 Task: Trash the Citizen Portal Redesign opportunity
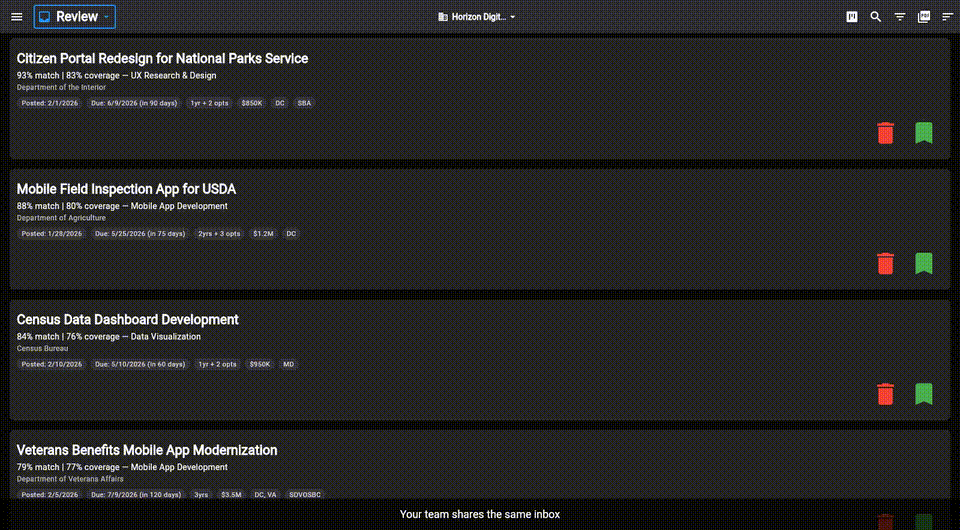pyautogui.click(x=885, y=133)
